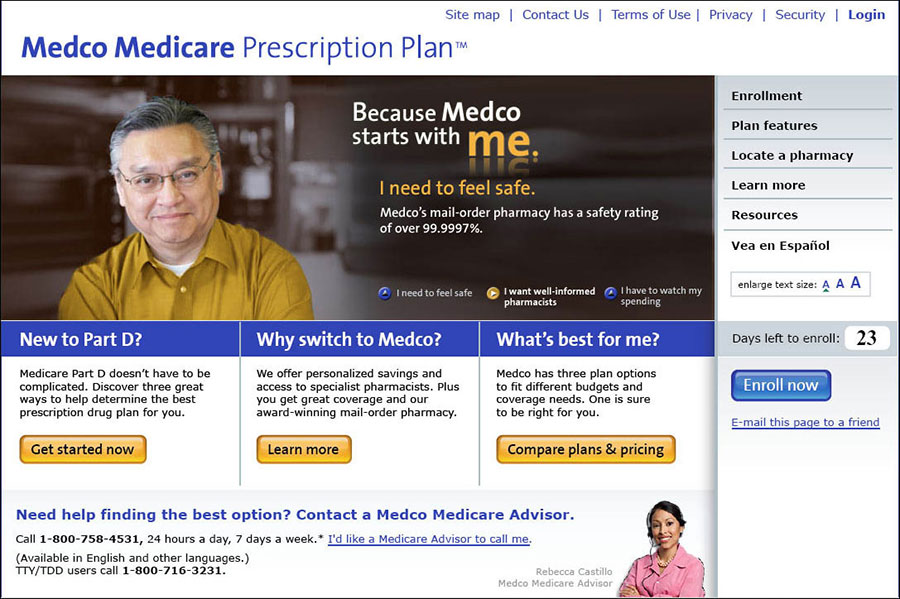Click the 'I have to watch my spending' icon
Viewport: 900px width, 599px height.
(x=610, y=293)
